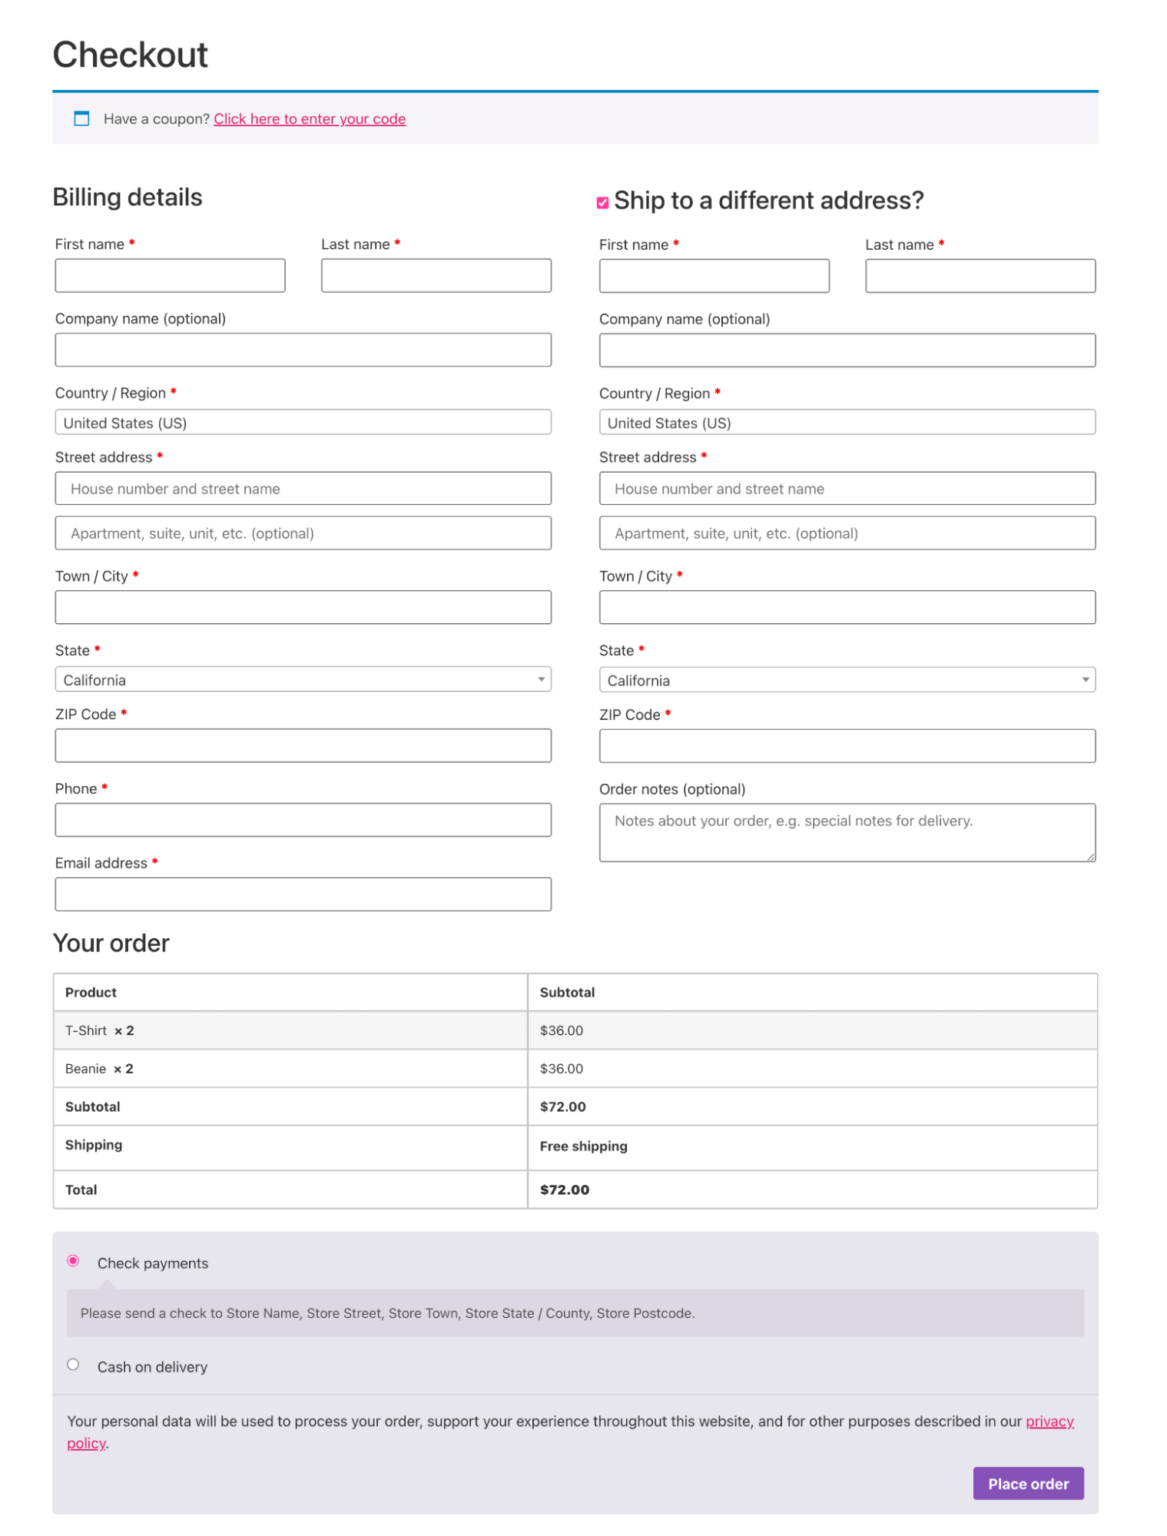This screenshot has width=1167, height=1536.
Task: Open the shipping State dropdown
Action: point(847,679)
